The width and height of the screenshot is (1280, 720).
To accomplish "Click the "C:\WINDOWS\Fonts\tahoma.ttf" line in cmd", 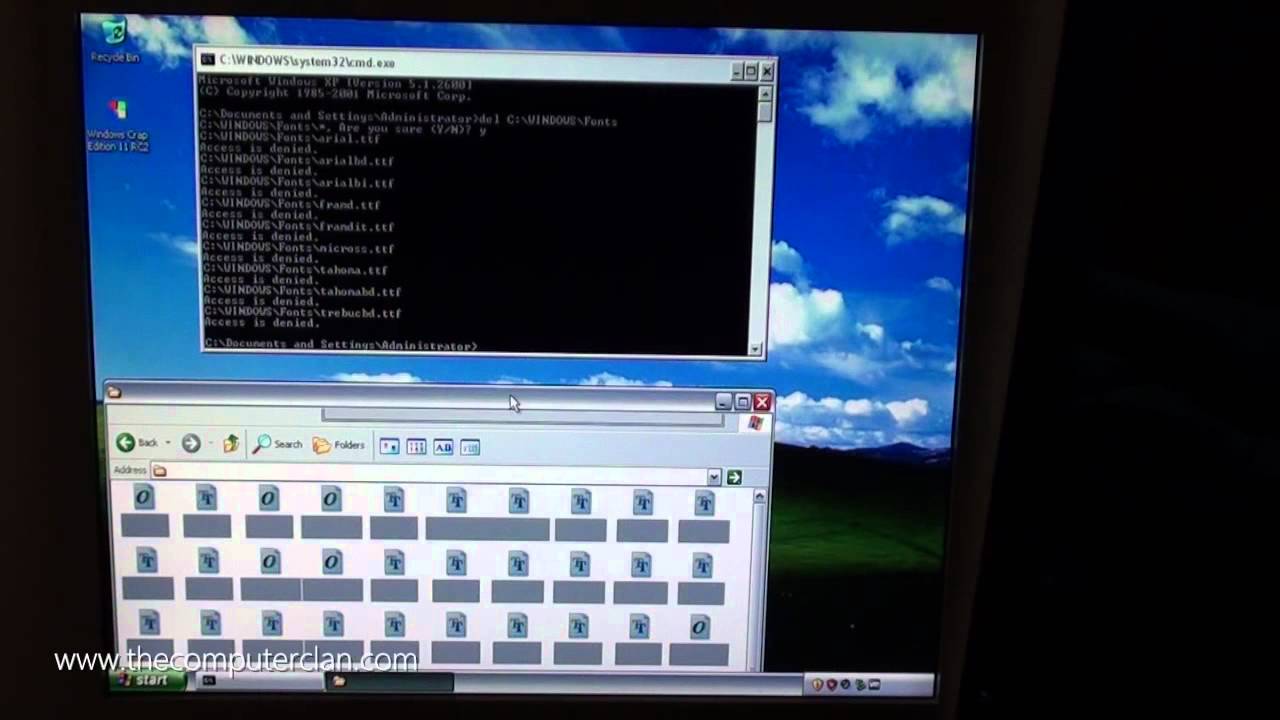I will coord(295,270).
